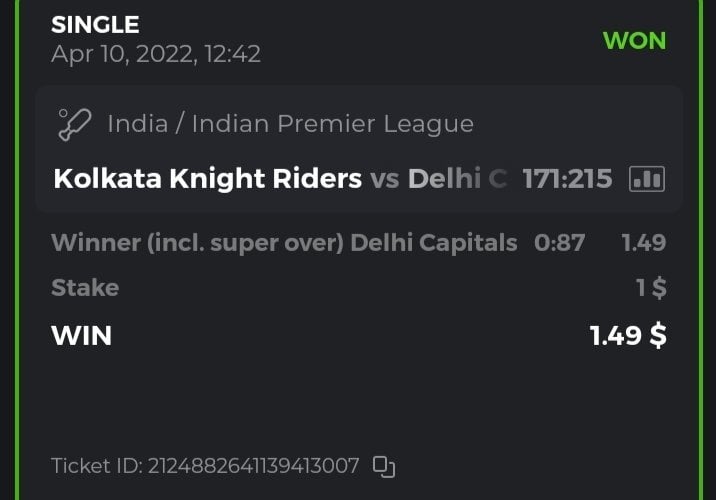This screenshot has width=716, height=500.
Task: Click the Stake label
Action: tap(85, 288)
